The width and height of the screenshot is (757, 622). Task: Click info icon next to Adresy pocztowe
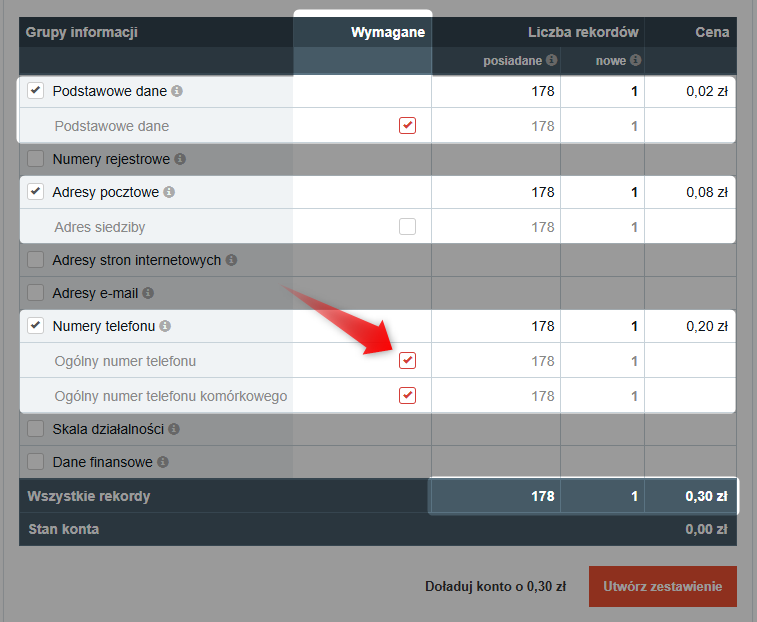(x=169, y=192)
